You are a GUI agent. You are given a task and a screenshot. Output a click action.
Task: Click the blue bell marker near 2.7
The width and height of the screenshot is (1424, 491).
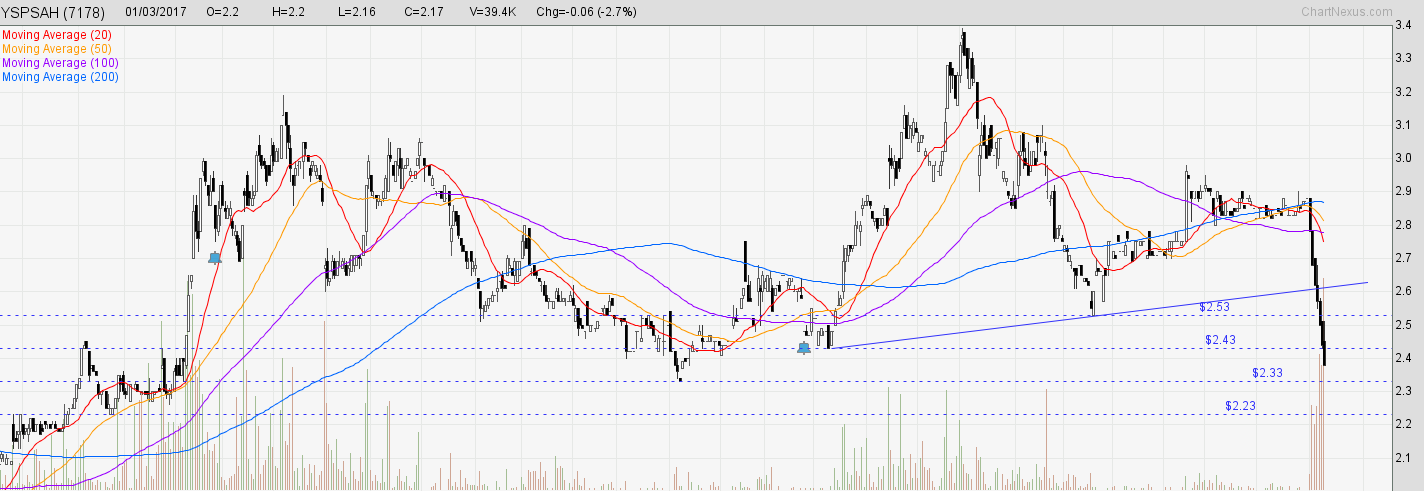click(214, 257)
